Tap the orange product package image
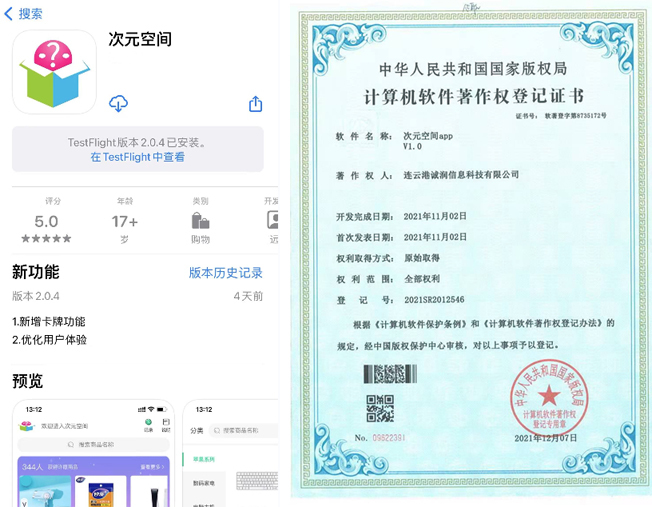 point(101,493)
